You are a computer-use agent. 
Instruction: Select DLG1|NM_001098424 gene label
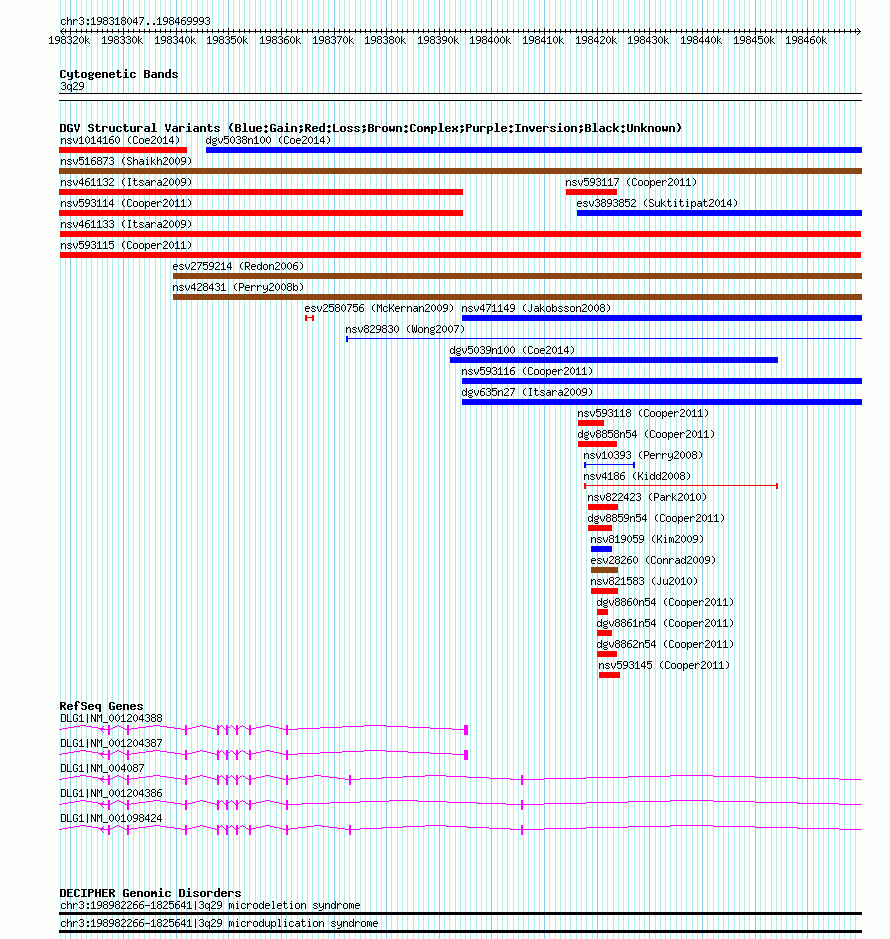tap(111, 818)
